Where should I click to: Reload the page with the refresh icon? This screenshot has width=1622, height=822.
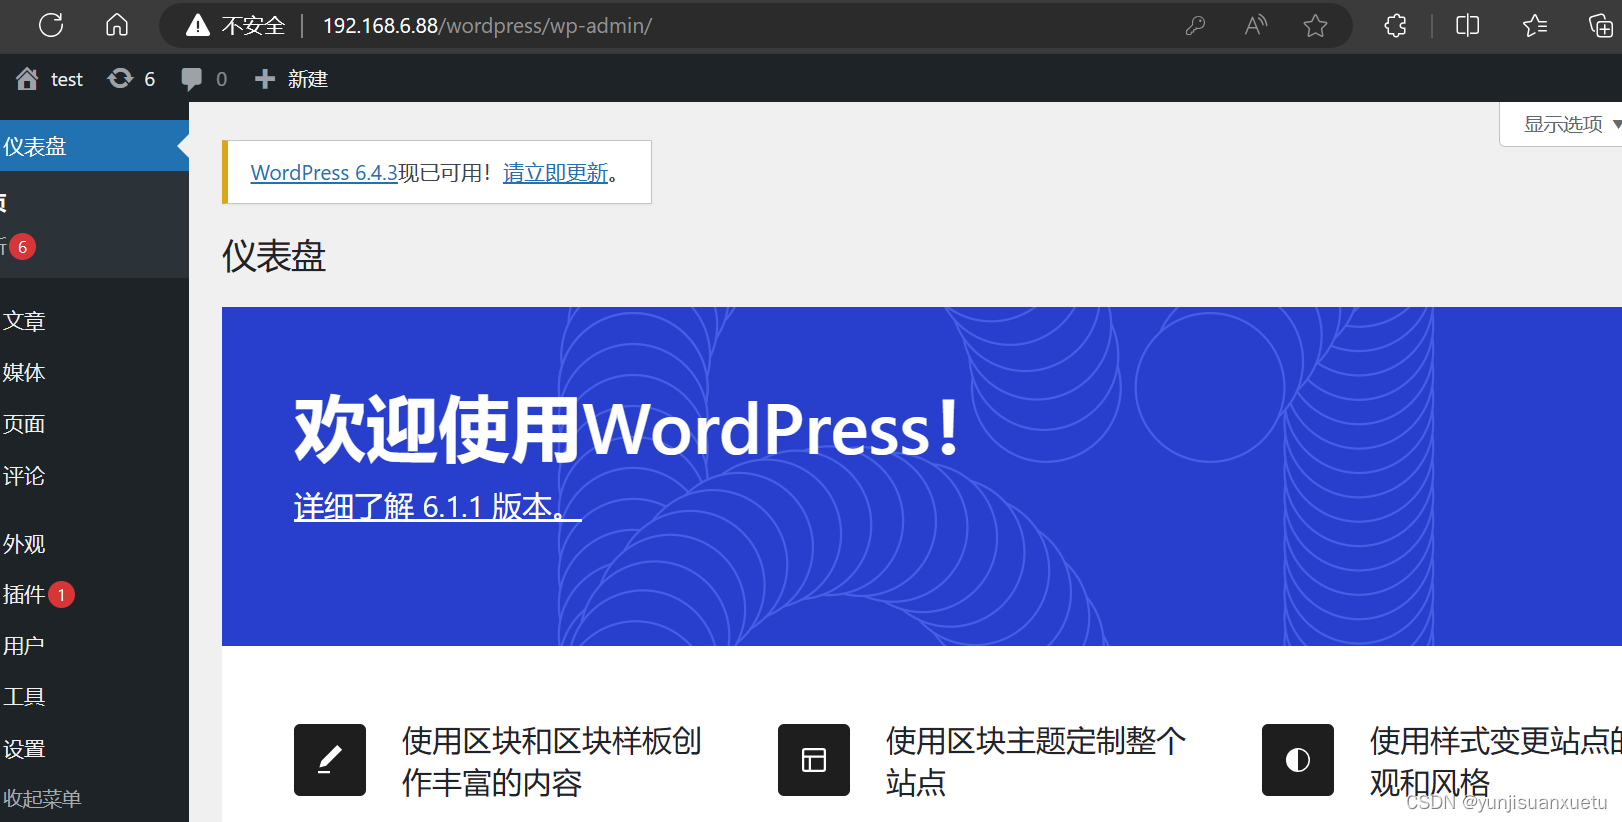pyautogui.click(x=51, y=25)
